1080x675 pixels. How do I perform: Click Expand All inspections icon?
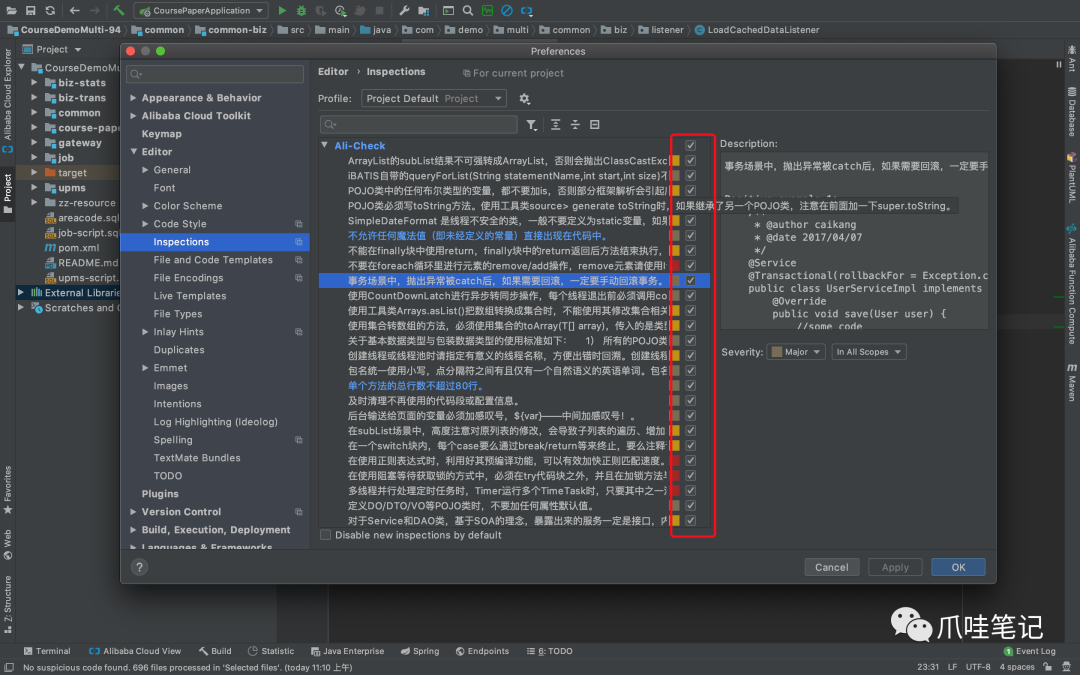[x=555, y=125]
